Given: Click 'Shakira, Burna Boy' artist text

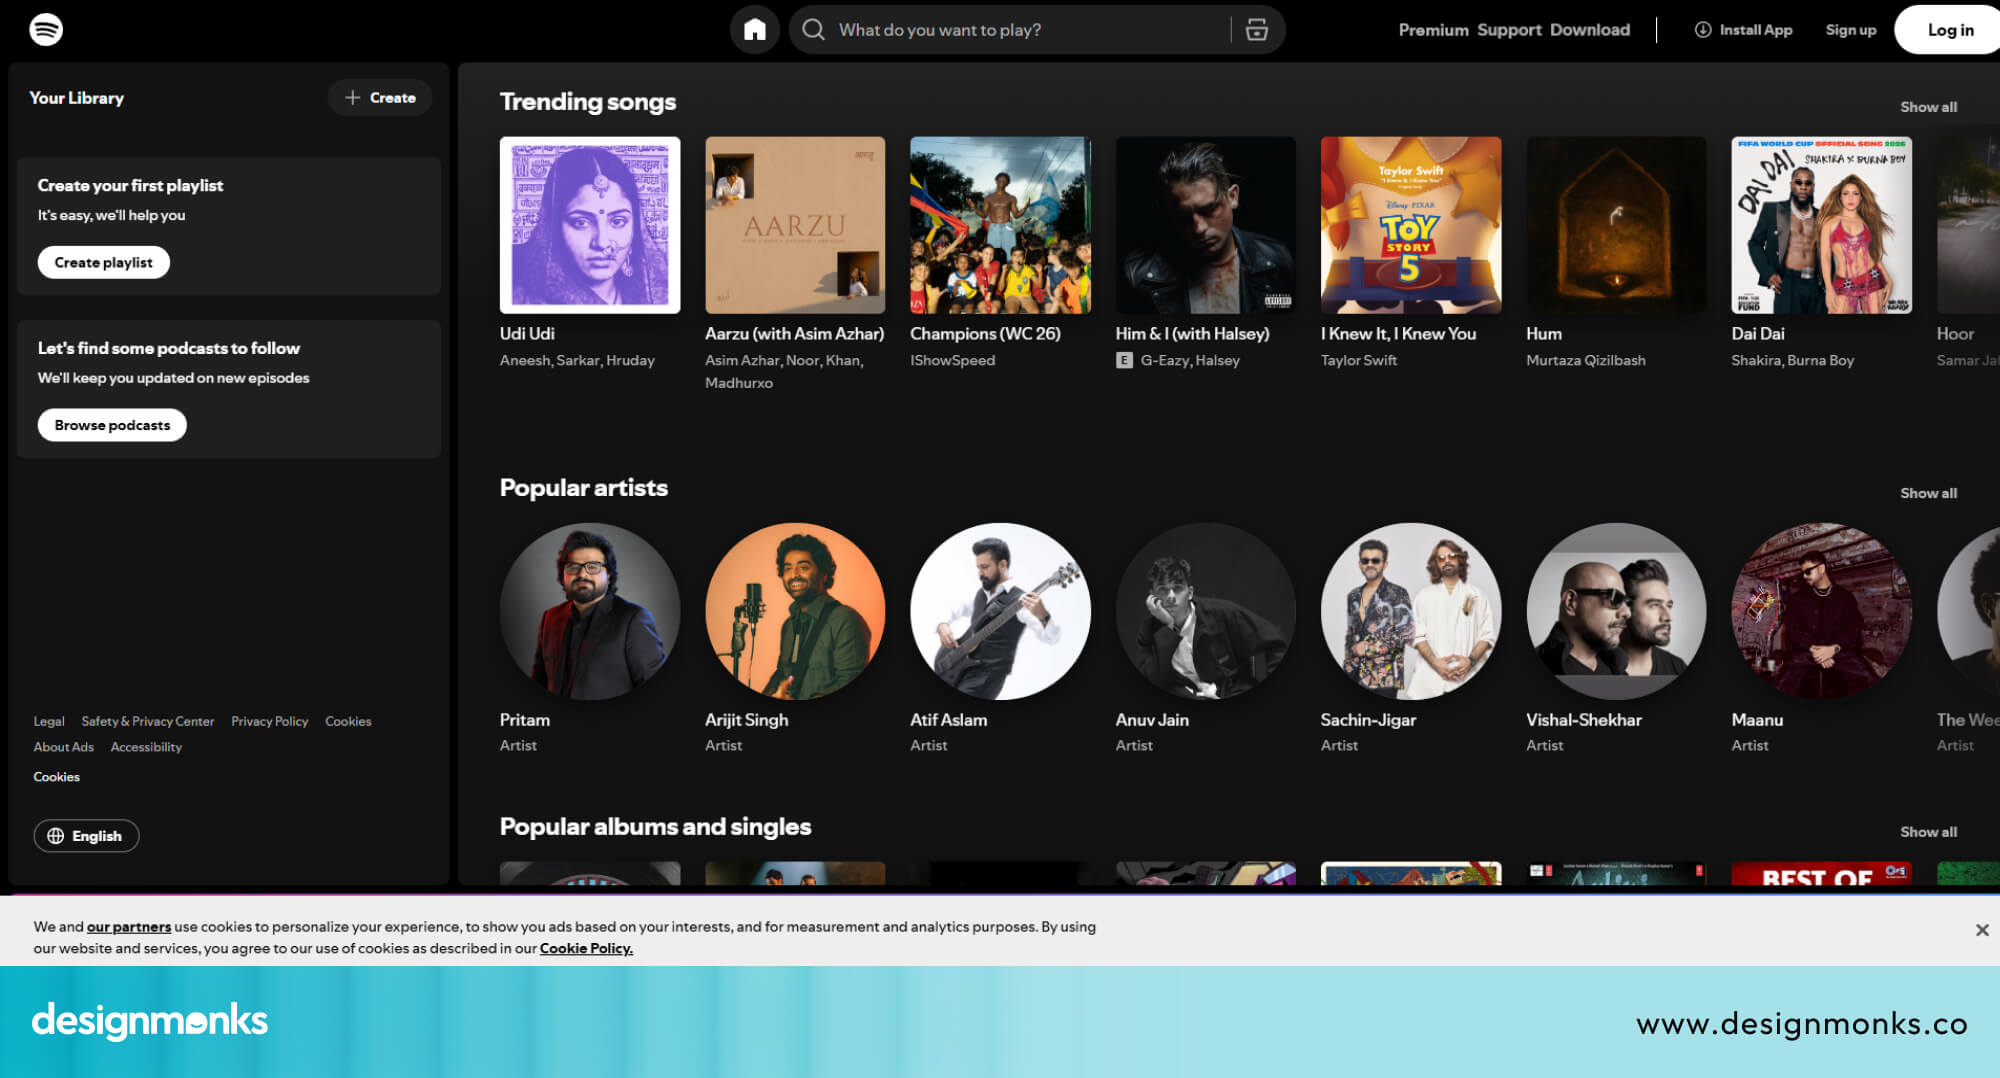Looking at the screenshot, I should tap(1792, 360).
